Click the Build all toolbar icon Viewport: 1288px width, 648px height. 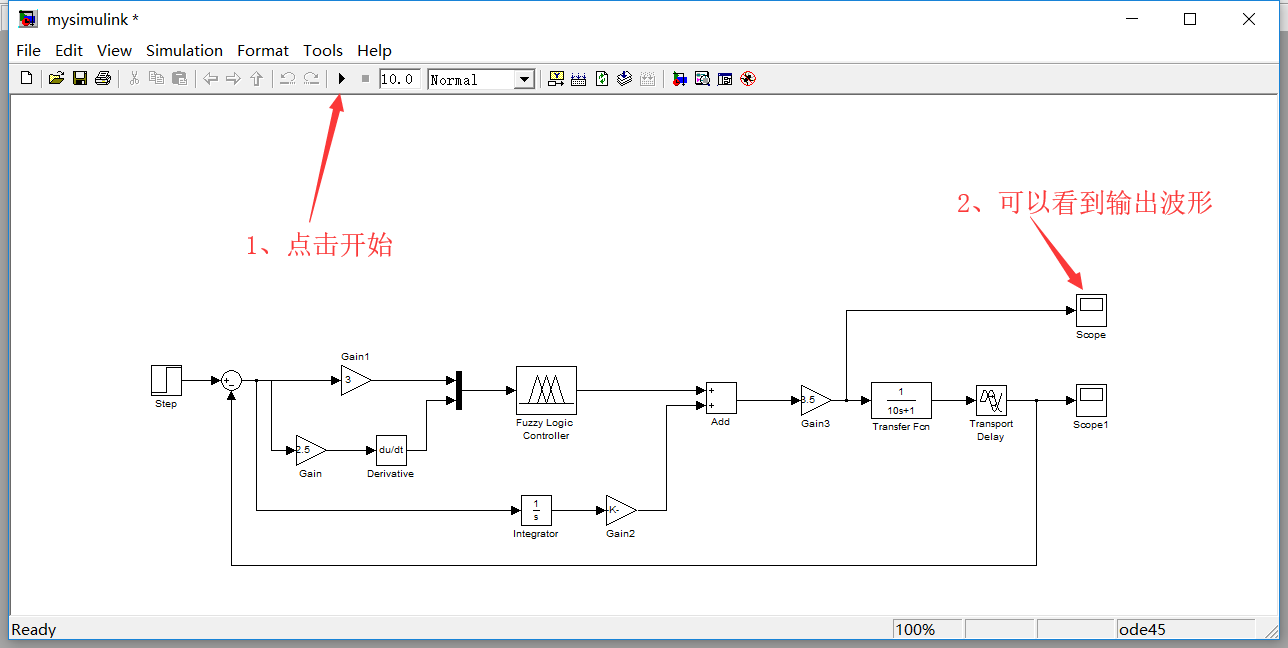click(578, 78)
